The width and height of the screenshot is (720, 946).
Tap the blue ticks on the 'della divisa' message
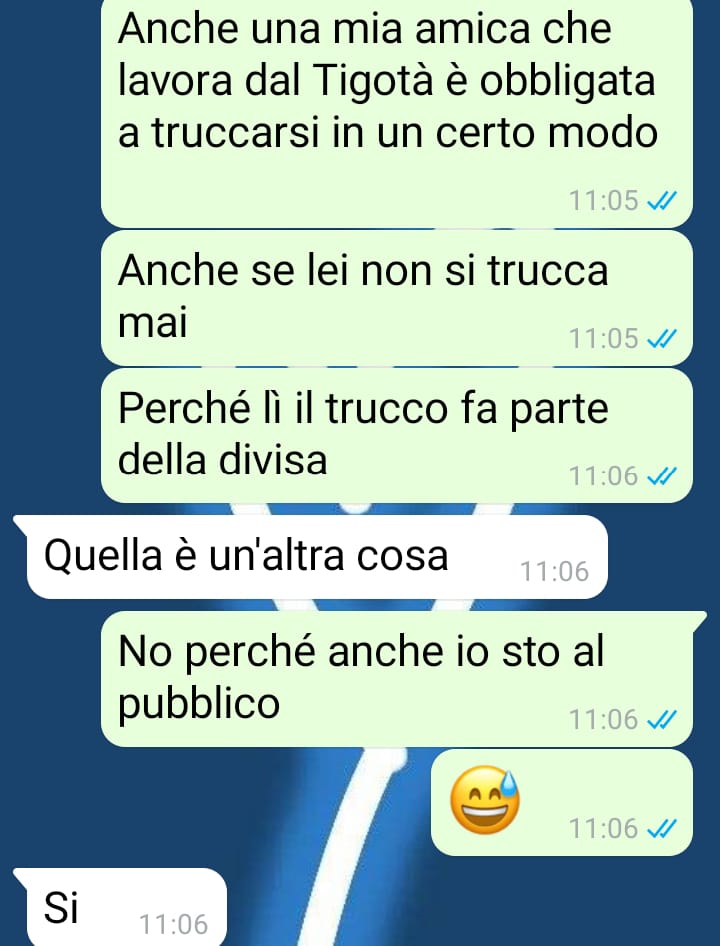pyautogui.click(x=661, y=477)
